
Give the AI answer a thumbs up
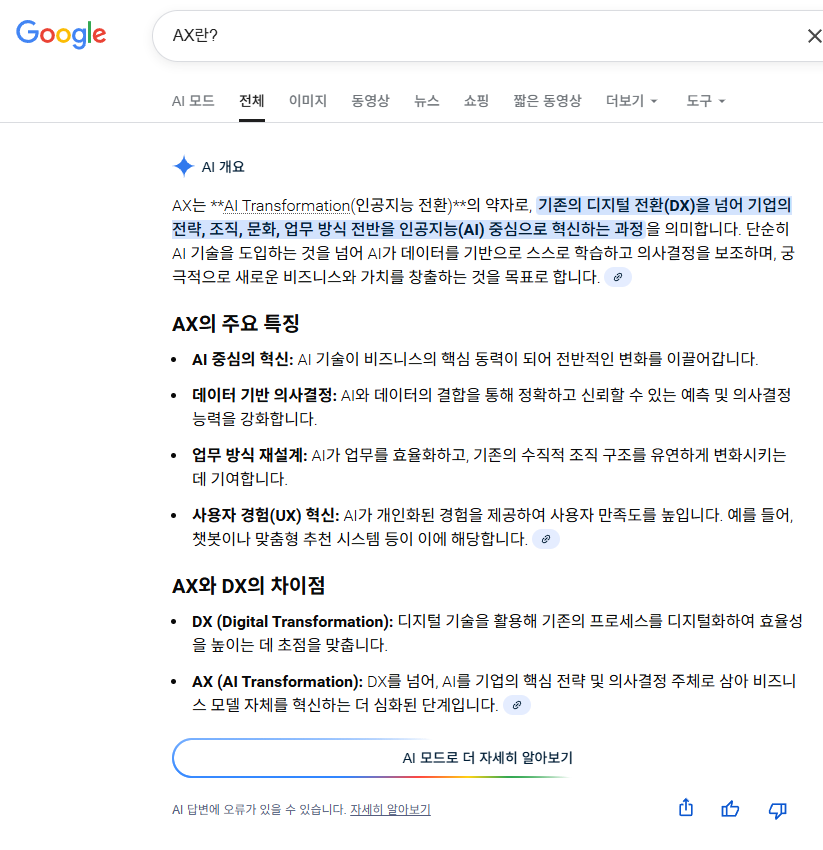click(730, 809)
